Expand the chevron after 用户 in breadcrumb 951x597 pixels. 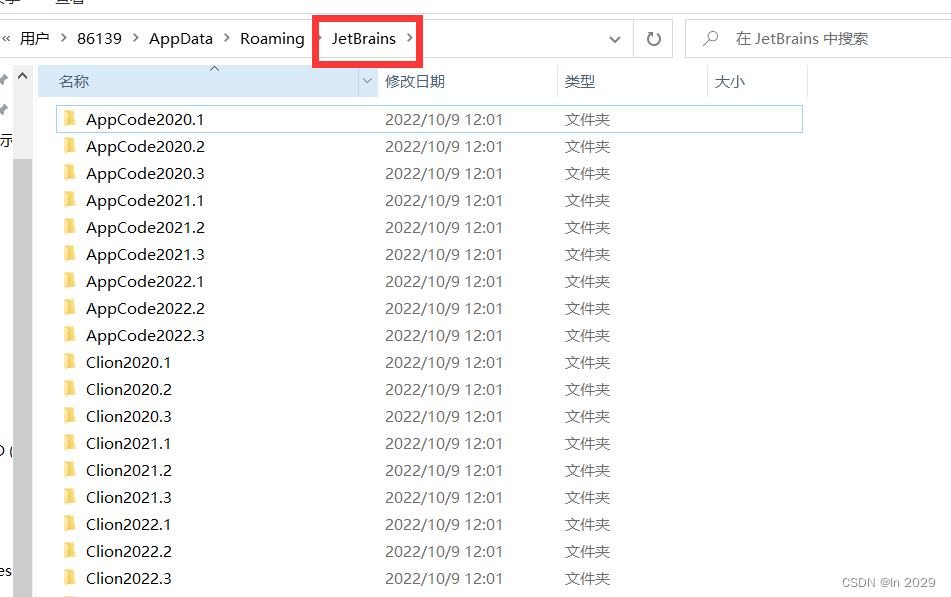coord(63,38)
